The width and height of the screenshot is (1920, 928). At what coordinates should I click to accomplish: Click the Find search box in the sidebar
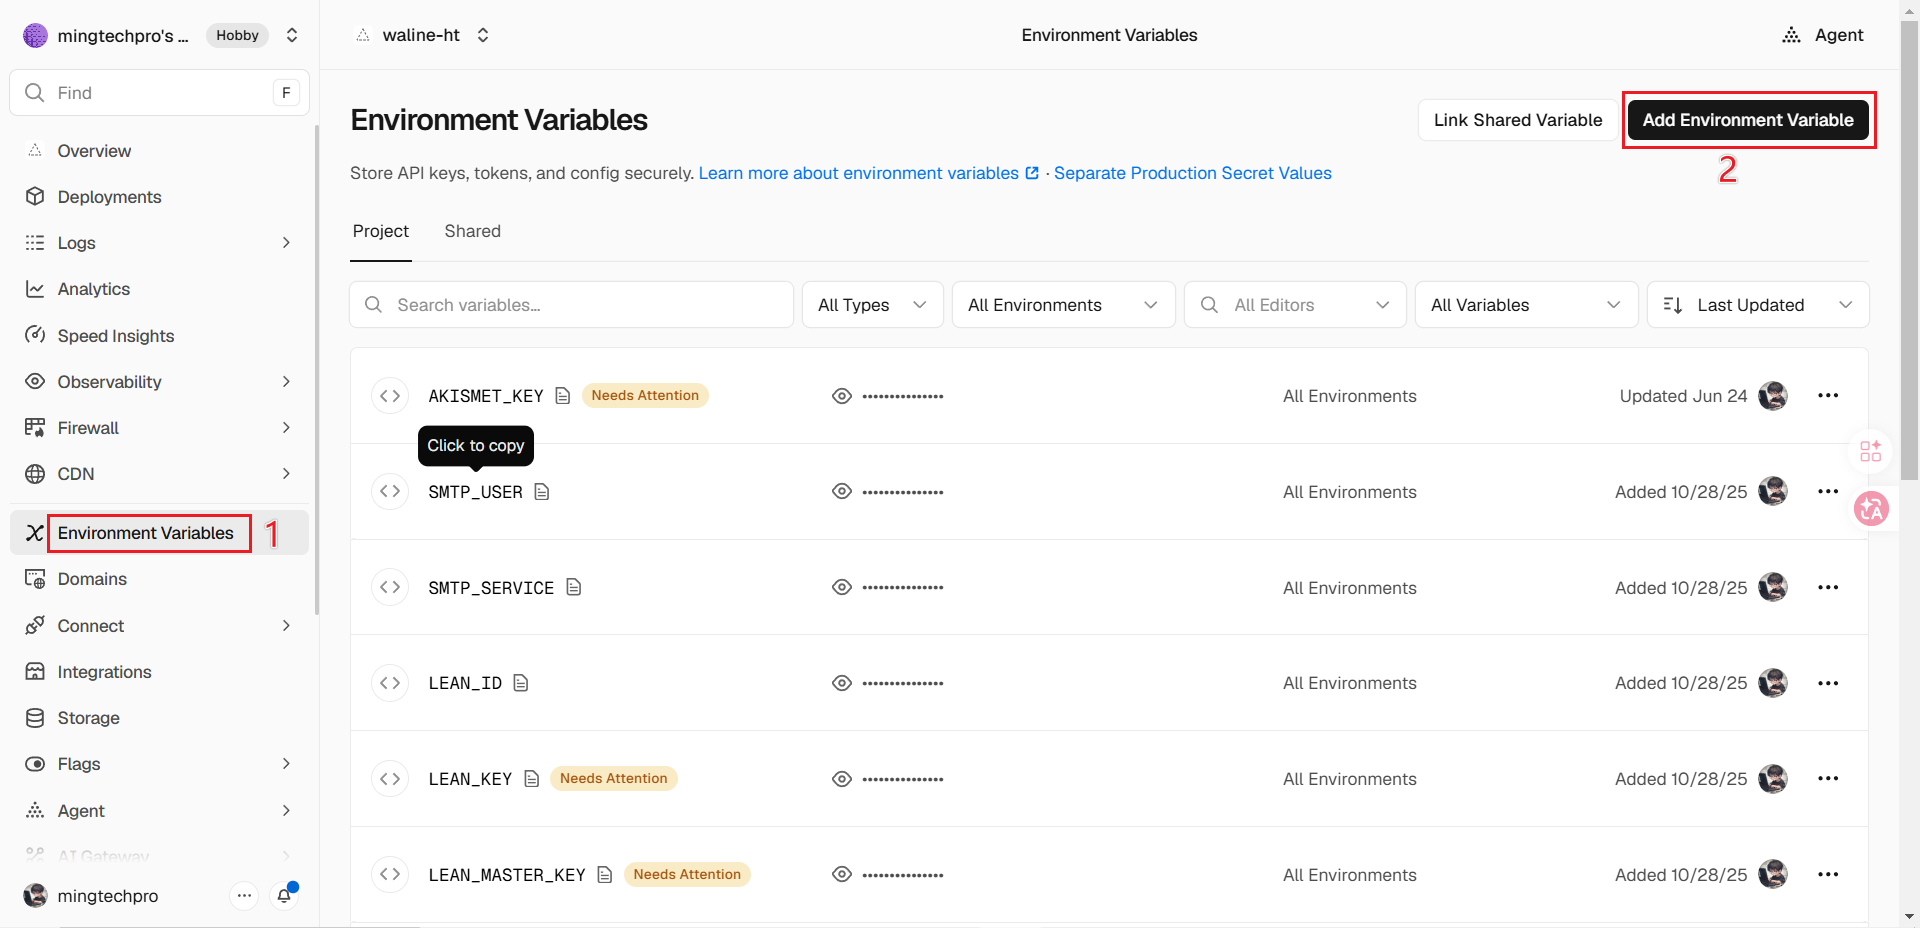point(160,93)
